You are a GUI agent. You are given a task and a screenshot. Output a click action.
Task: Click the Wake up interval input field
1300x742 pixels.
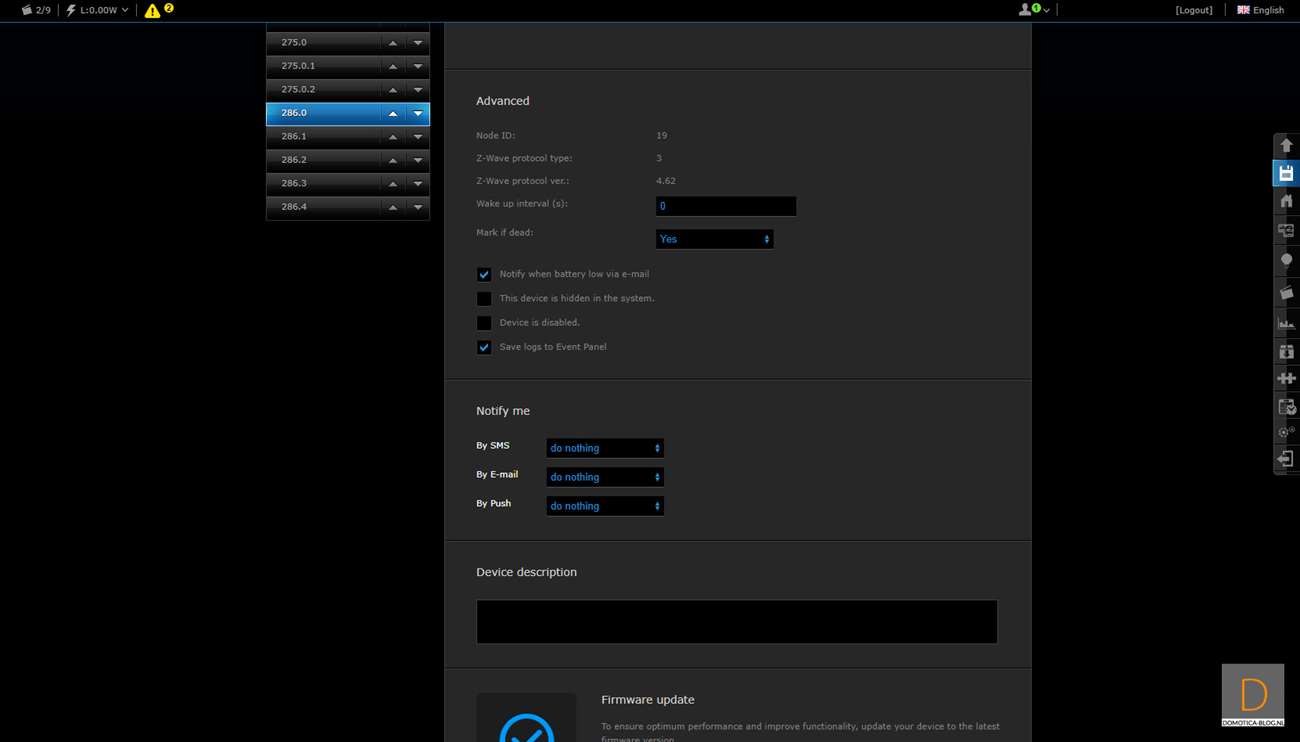(x=726, y=206)
